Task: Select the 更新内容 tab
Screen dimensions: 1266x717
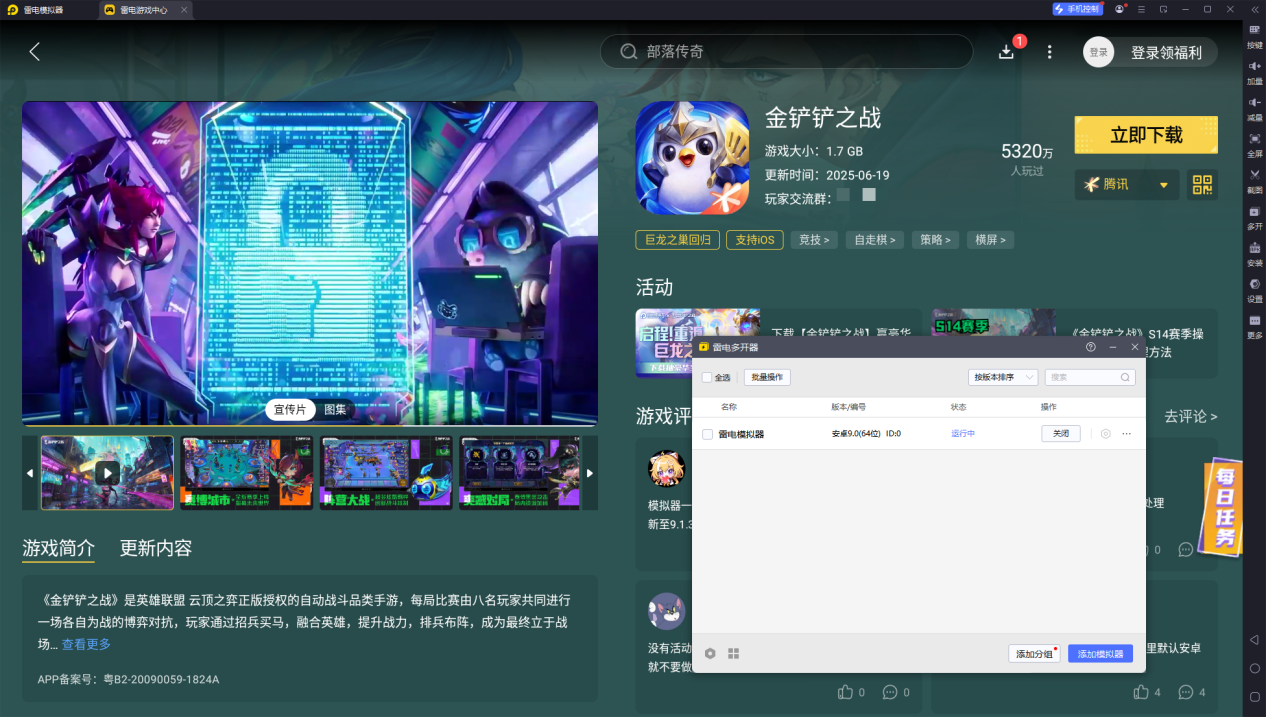Action: tap(156, 548)
